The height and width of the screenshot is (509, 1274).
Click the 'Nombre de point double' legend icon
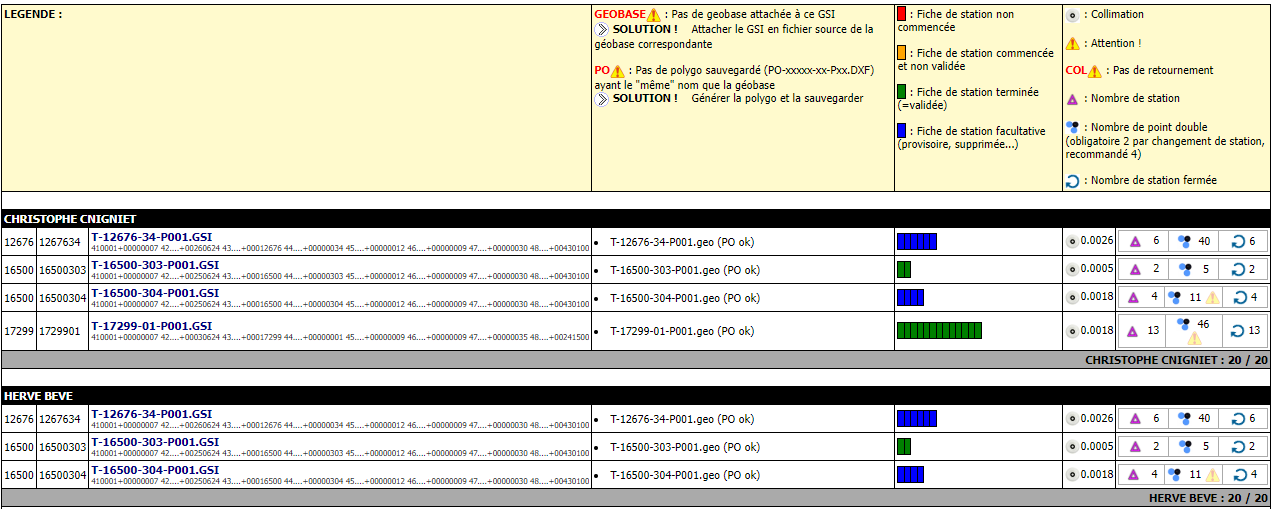pos(1072,128)
